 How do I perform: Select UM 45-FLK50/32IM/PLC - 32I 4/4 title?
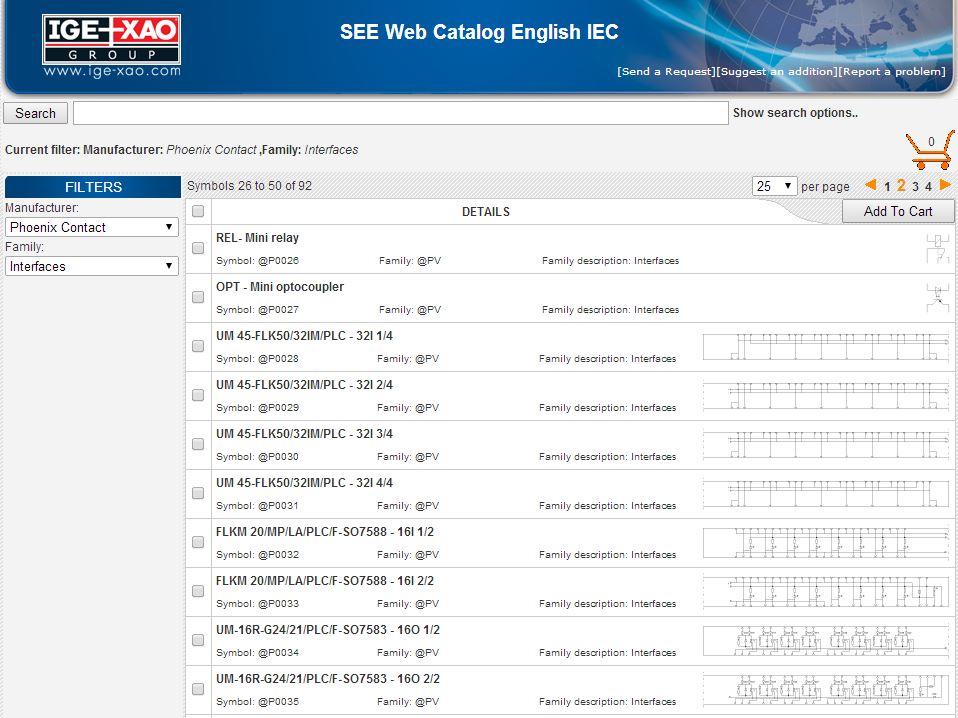304,483
